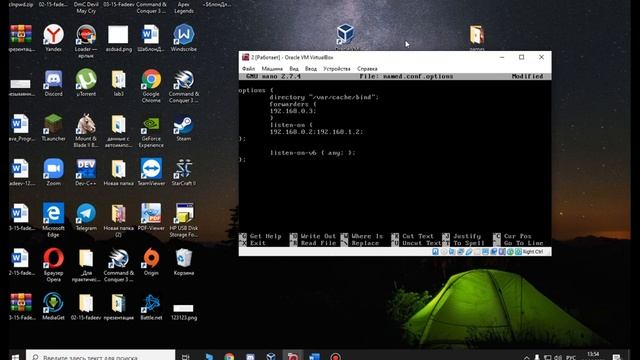Viewport: 640px width, 360px height.
Task: Select the asdsad.png file on desktop
Action: (x=119, y=38)
